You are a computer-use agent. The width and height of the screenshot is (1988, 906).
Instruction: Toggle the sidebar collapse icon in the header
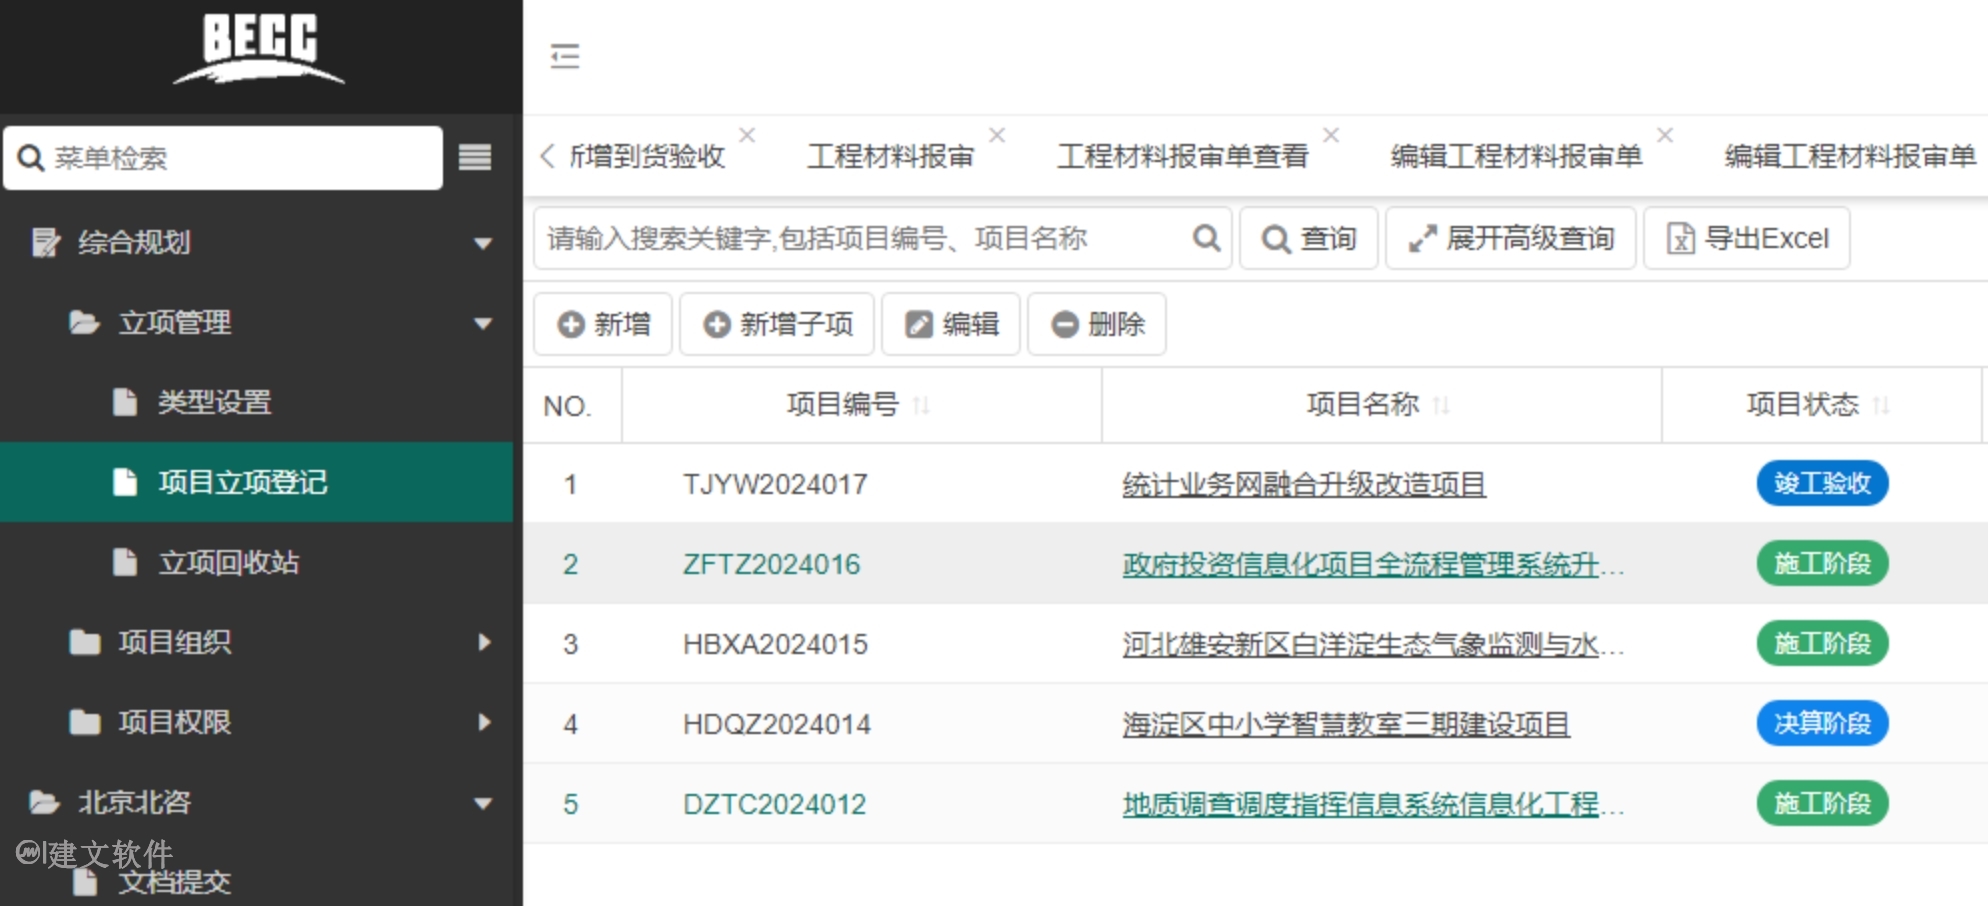click(565, 56)
